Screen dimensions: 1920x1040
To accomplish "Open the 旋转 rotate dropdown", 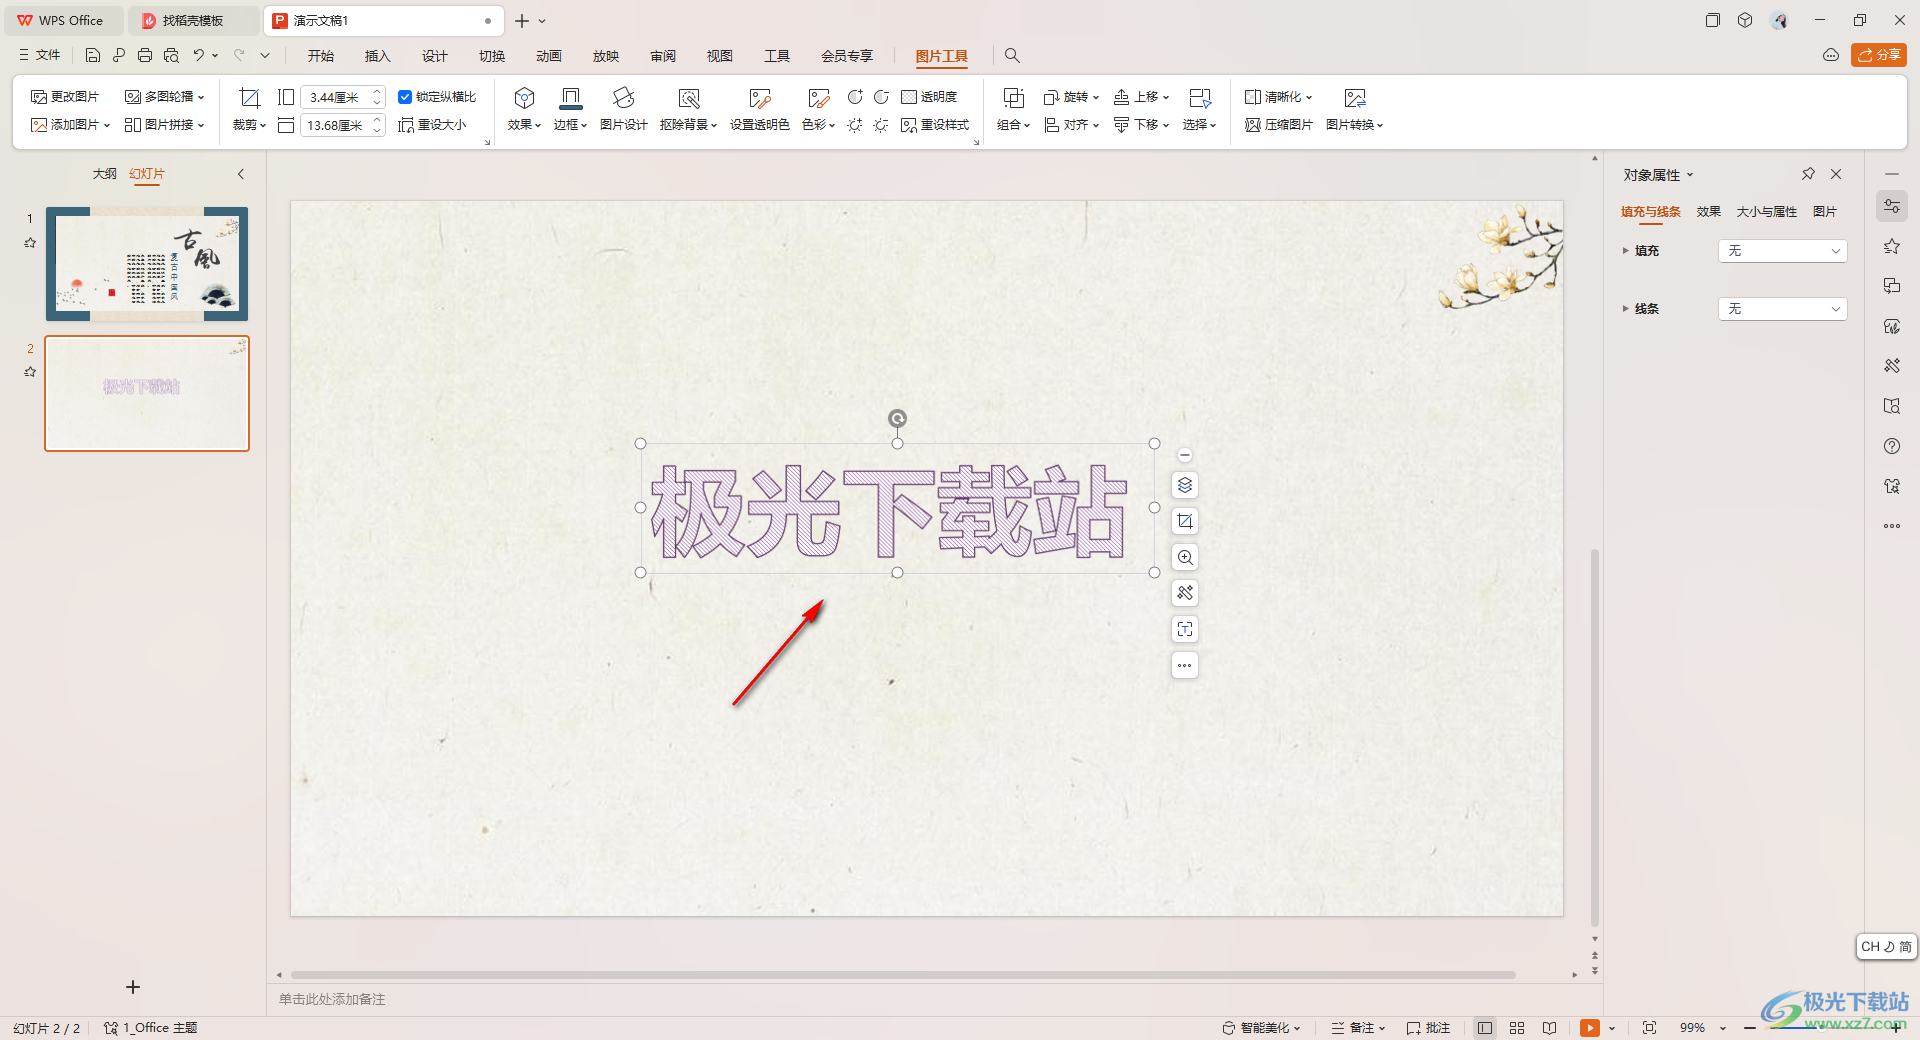I will tap(1071, 97).
